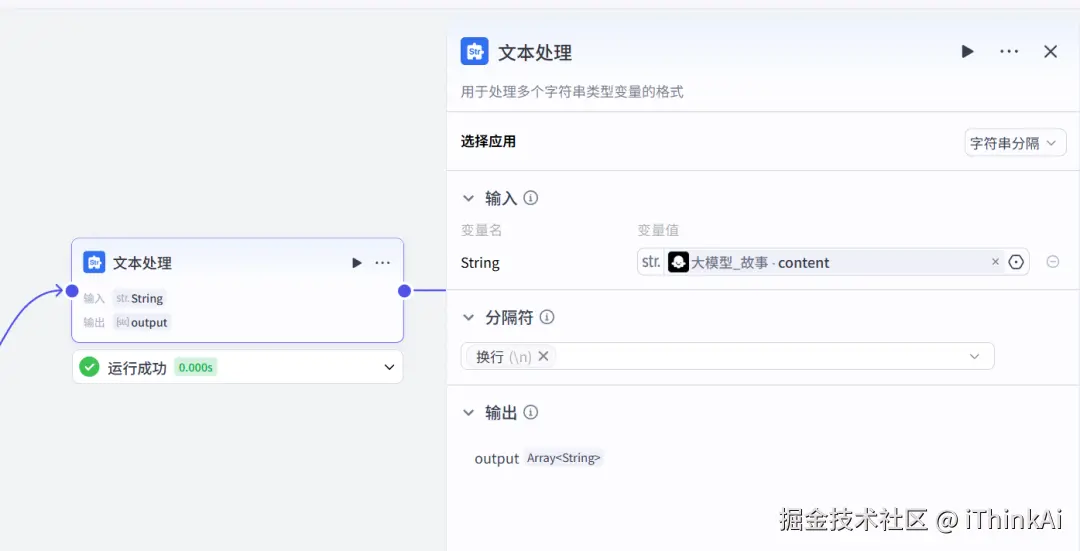Image resolution: width=1080 pixels, height=551 pixels.
Task: Click the info icon next to 输入
Action: (x=530, y=198)
